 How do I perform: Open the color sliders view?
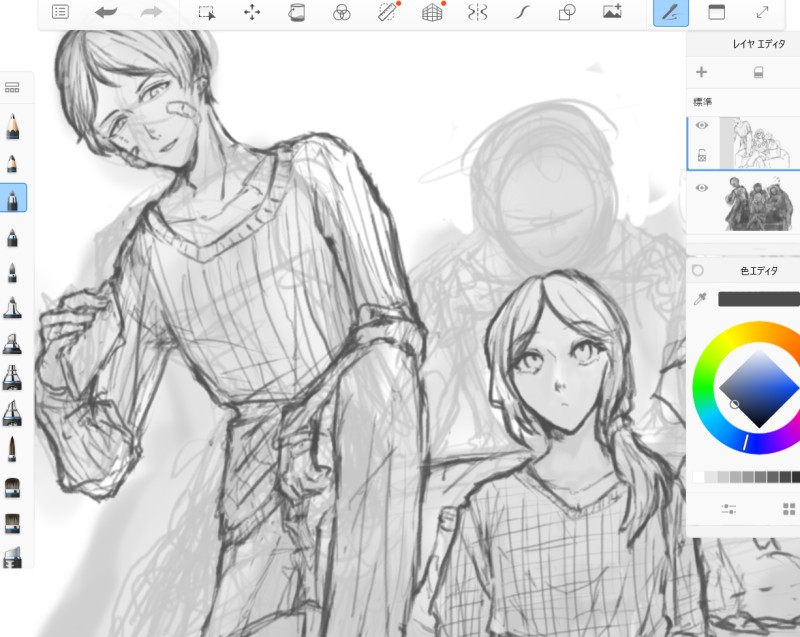point(729,508)
